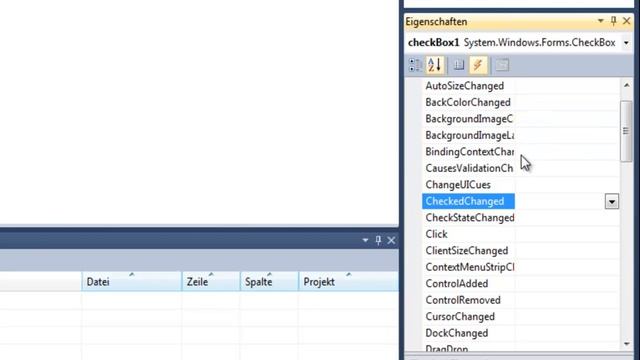Viewport: 640px width, 360px height.
Task: Sort error list by Projekt column
Action: [349, 281]
